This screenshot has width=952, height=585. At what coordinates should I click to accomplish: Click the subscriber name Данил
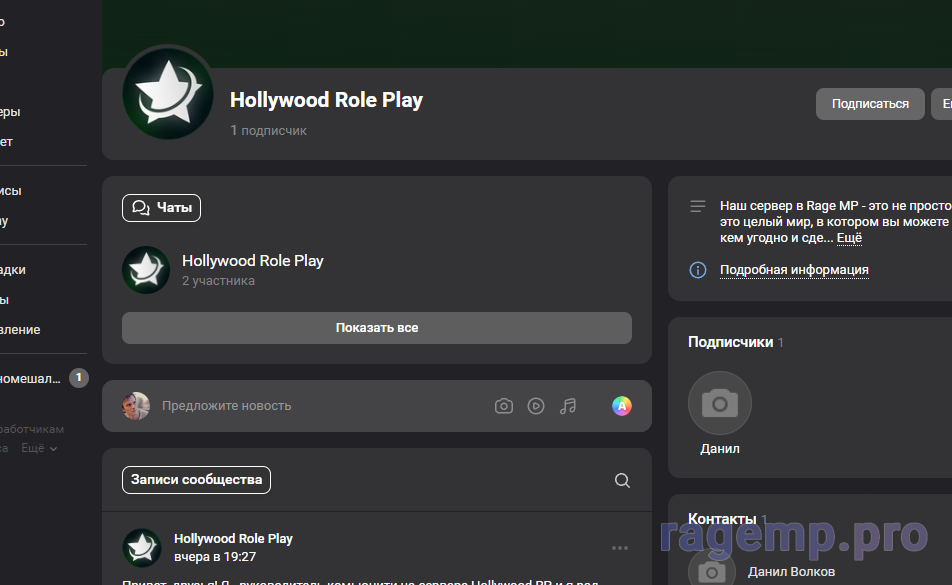coord(719,449)
